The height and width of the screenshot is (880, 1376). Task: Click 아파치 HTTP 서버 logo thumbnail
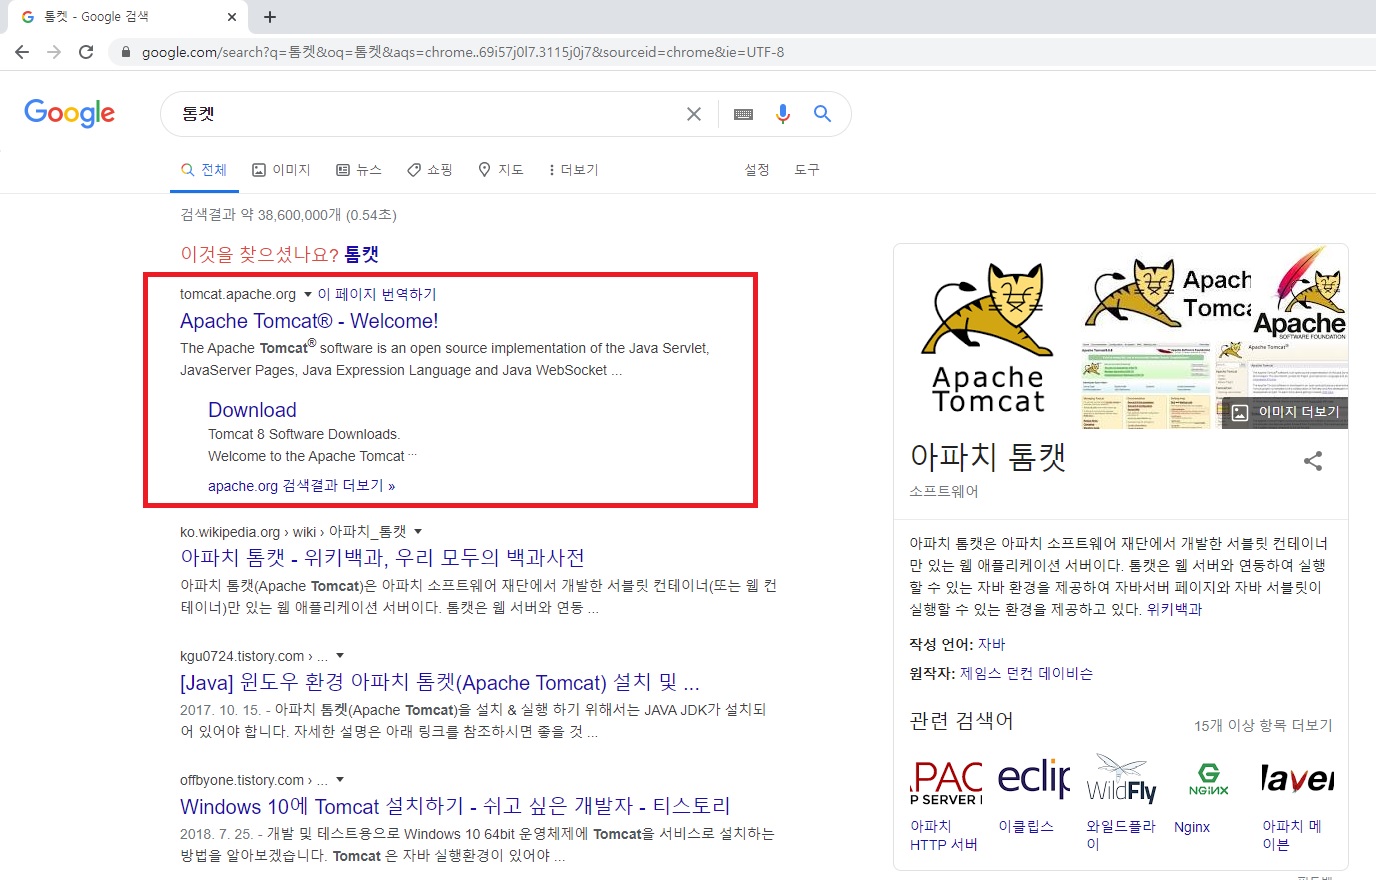tap(946, 781)
